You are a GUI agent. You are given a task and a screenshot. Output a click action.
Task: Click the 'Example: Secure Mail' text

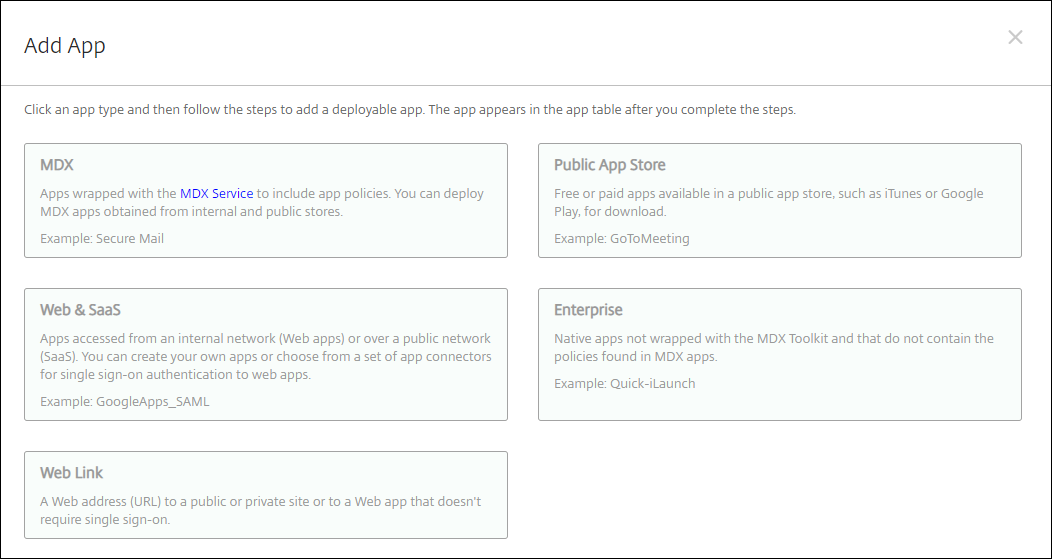click(102, 239)
